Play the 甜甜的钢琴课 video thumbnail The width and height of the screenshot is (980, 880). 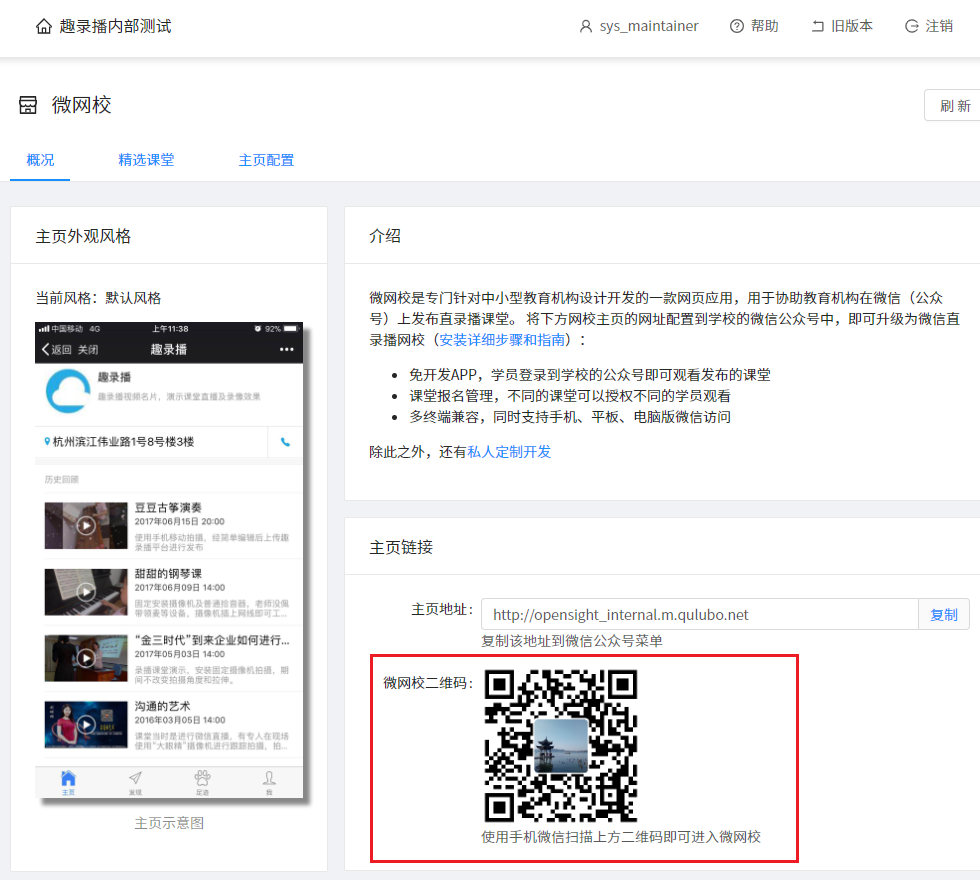pos(86,592)
